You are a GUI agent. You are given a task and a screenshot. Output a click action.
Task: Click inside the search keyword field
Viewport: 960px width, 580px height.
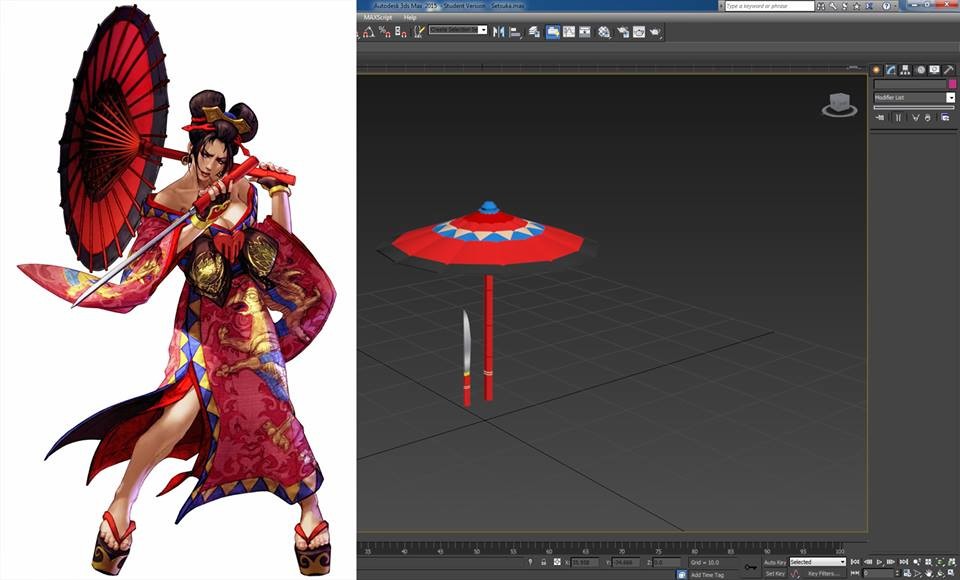770,5
